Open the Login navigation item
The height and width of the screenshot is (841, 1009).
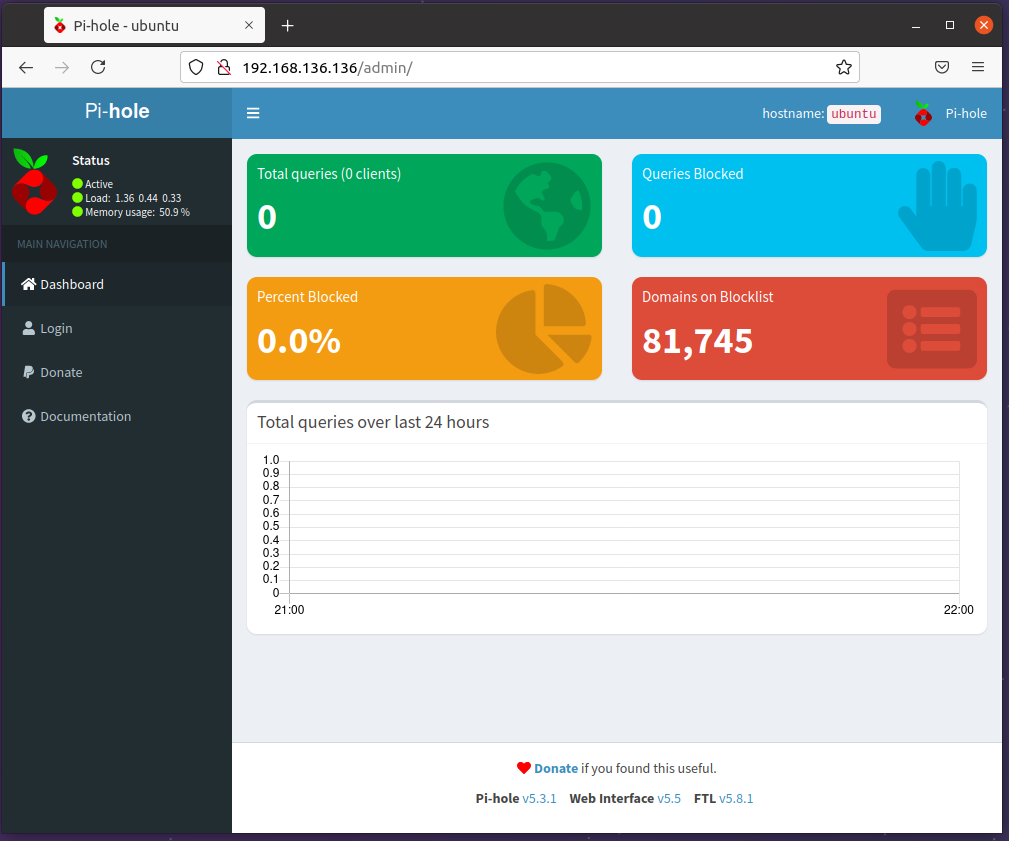pyautogui.click(x=117, y=328)
